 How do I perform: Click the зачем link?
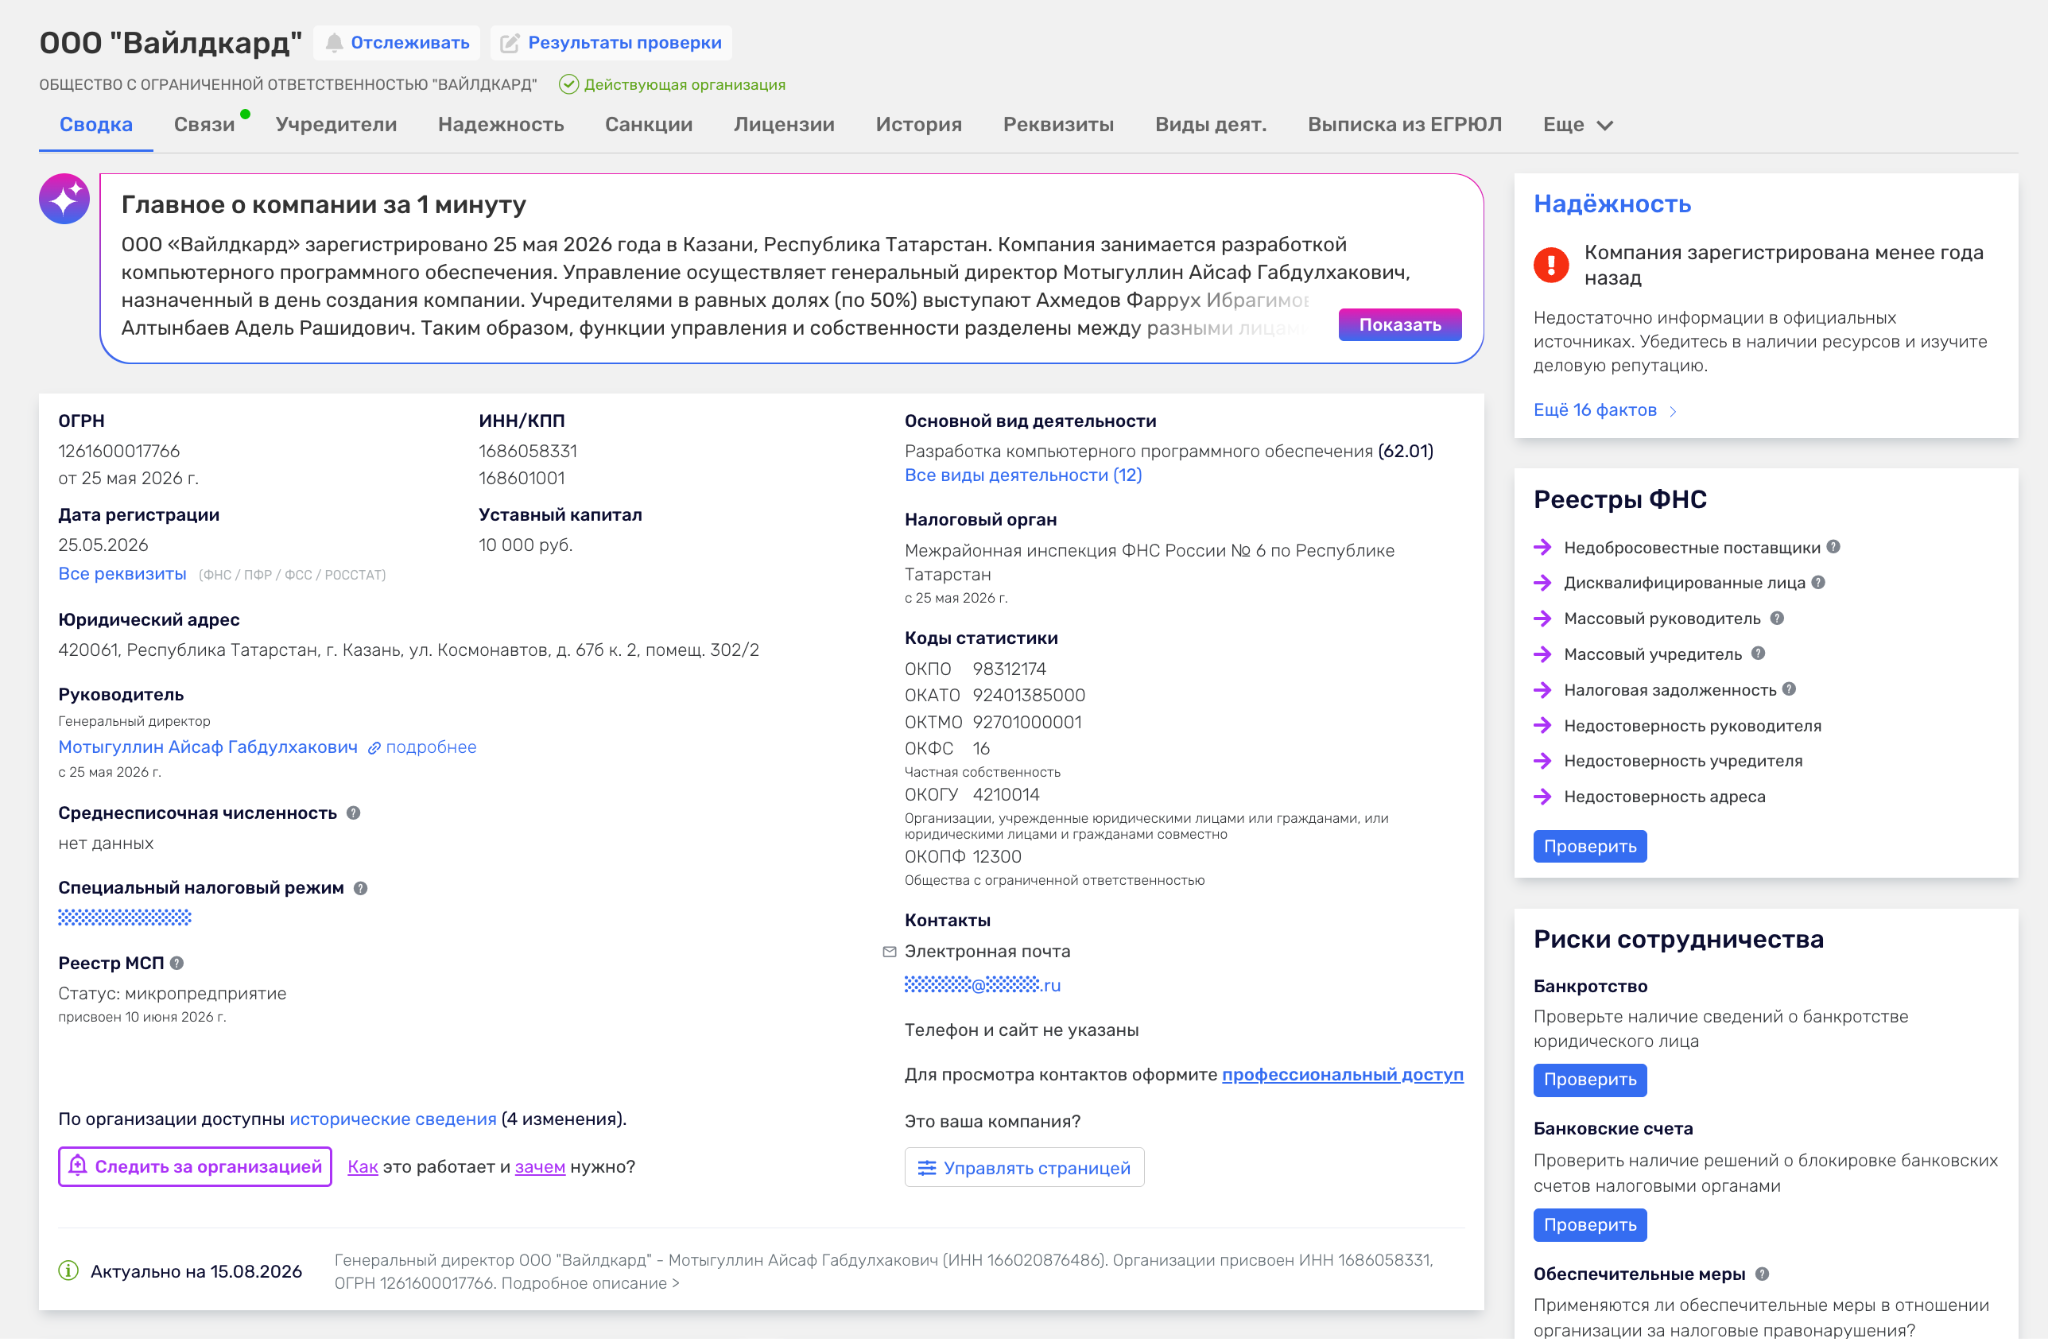click(x=540, y=1167)
